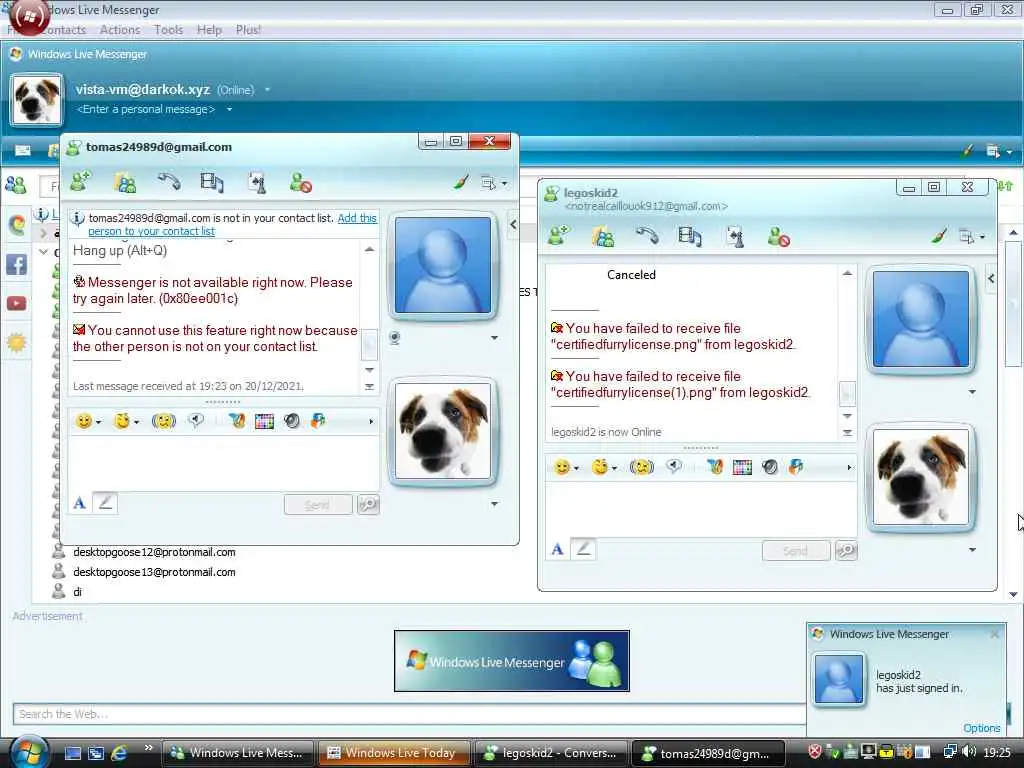The image size is (1024, 768).
Task: Click Send button in tomas24989d window
Action: (318, 505)
